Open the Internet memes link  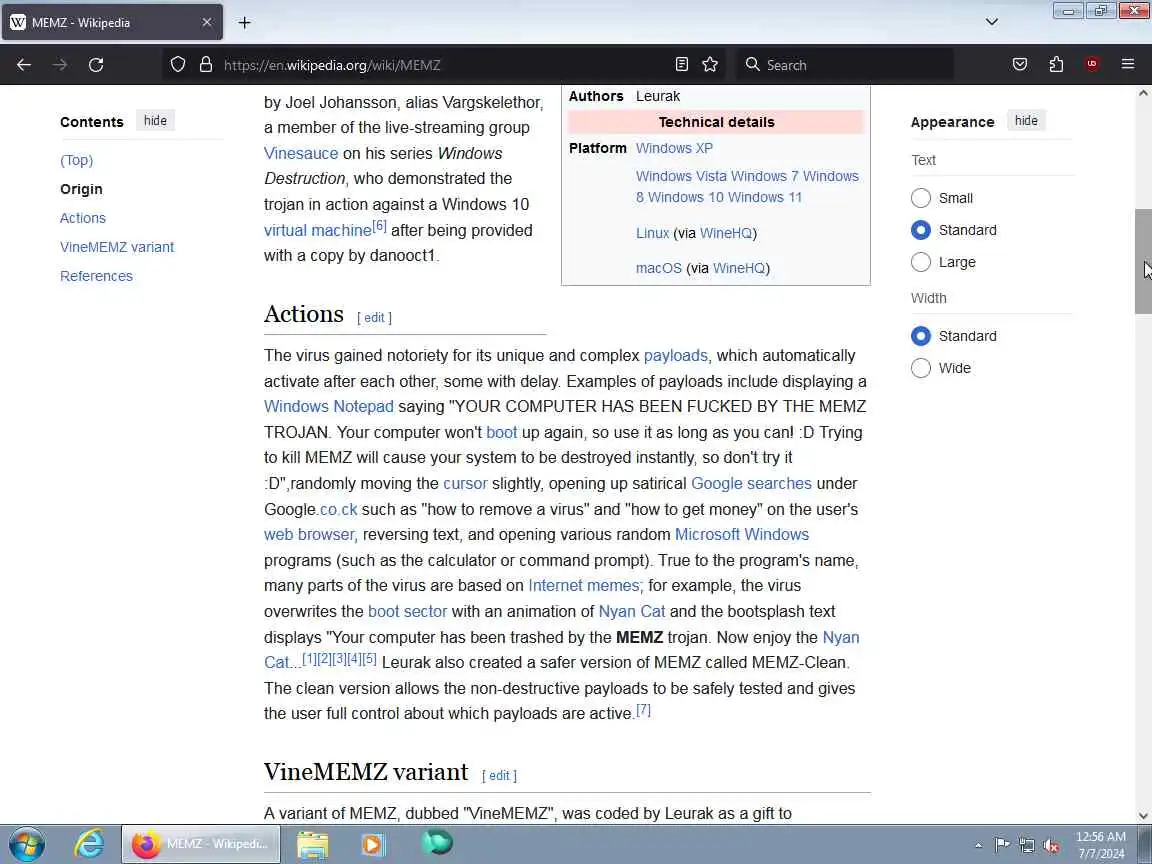(x=585, y=586)
